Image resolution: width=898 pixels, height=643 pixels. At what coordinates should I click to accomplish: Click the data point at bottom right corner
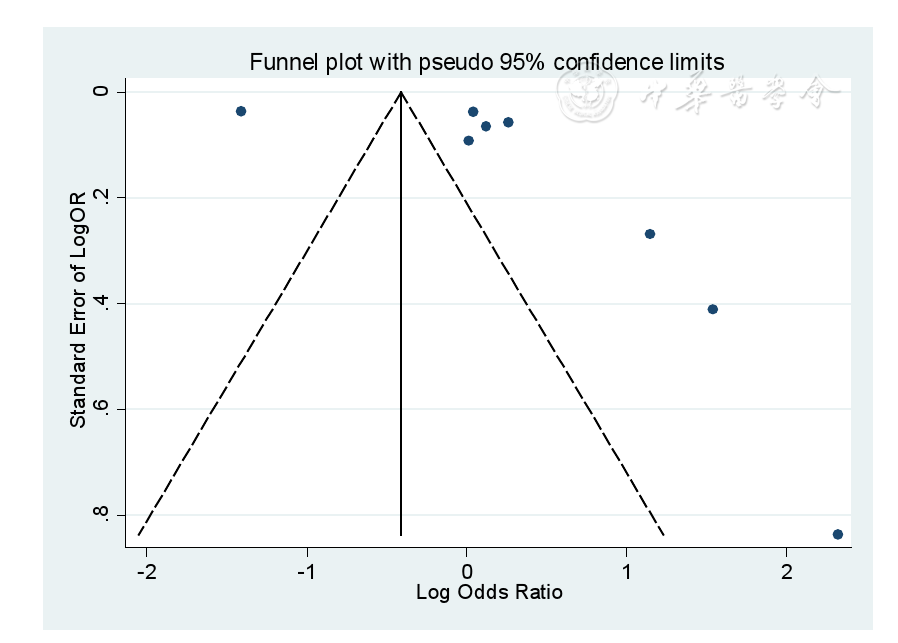pyautogui.click(x=838, y=534)
